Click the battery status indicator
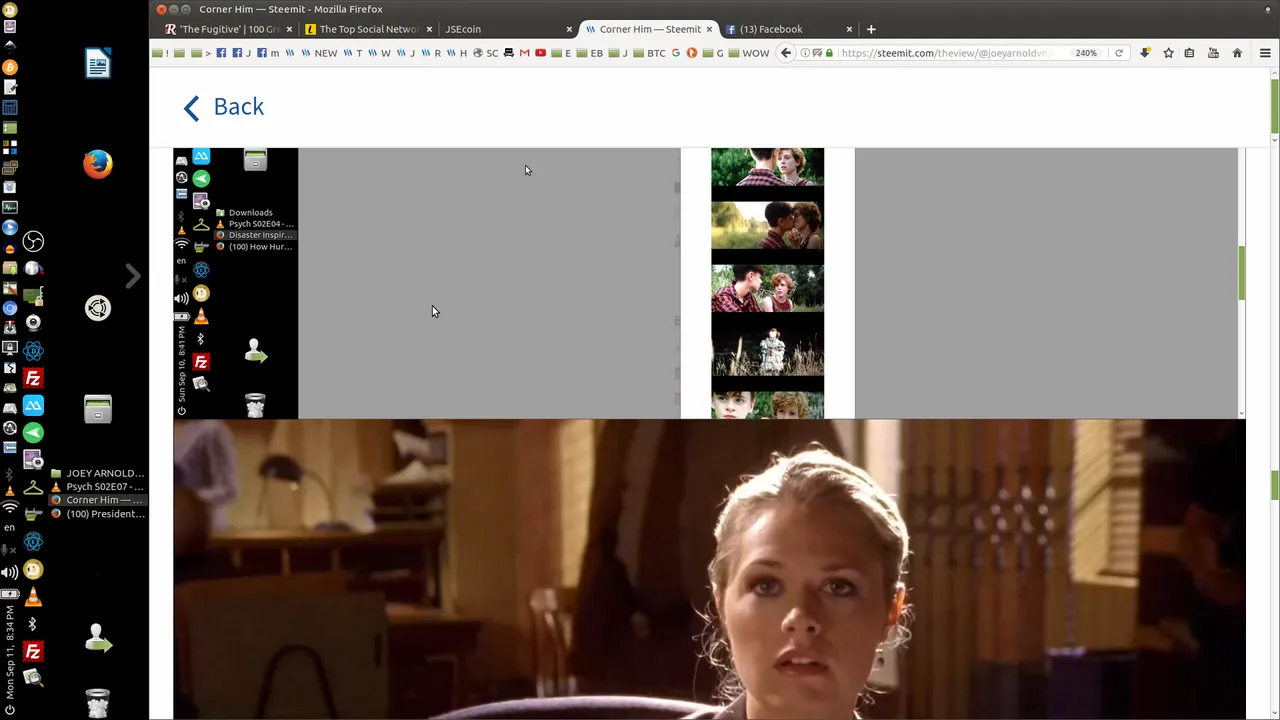 click(10, 594)
